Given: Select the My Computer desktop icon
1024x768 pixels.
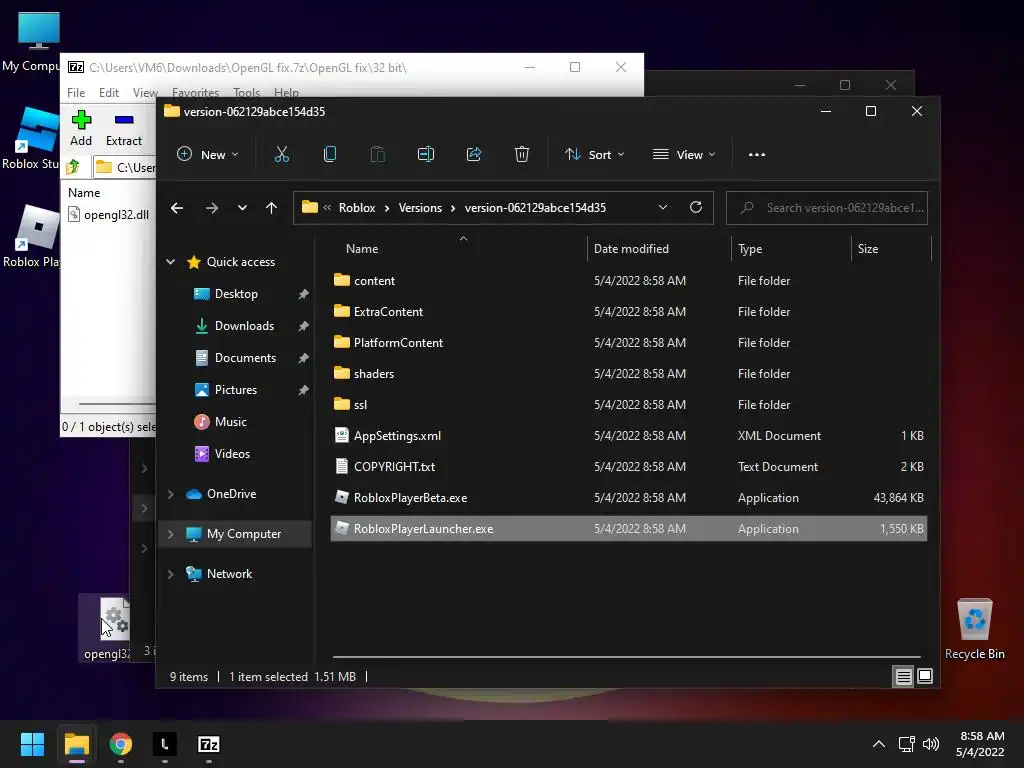Looking at the screenshot, I should pyautogui.click(x=31, y=41).
